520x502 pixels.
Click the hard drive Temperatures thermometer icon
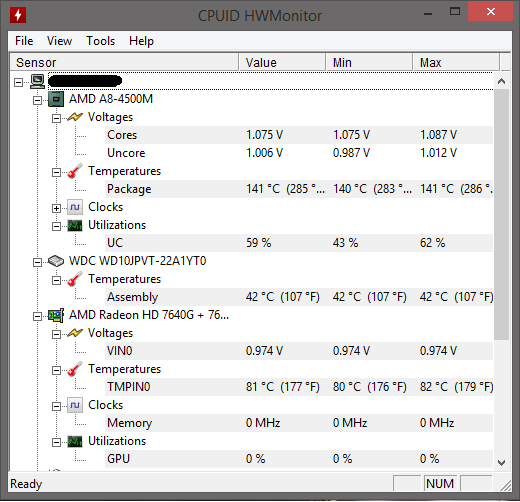pyautogui.click(x=75, y=279)
